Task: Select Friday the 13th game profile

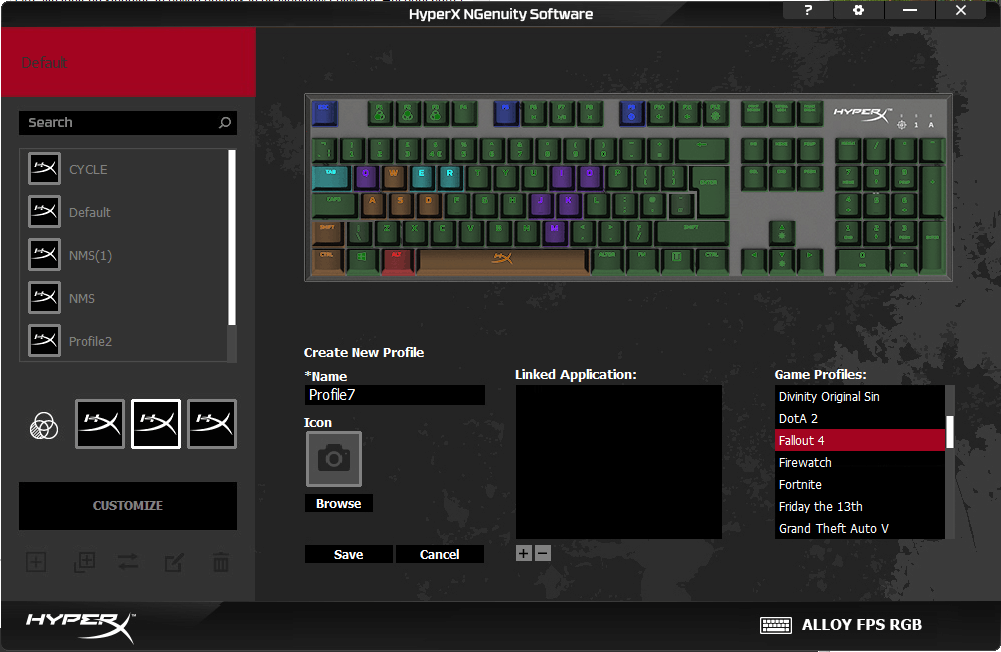Action: pos(859,506)
